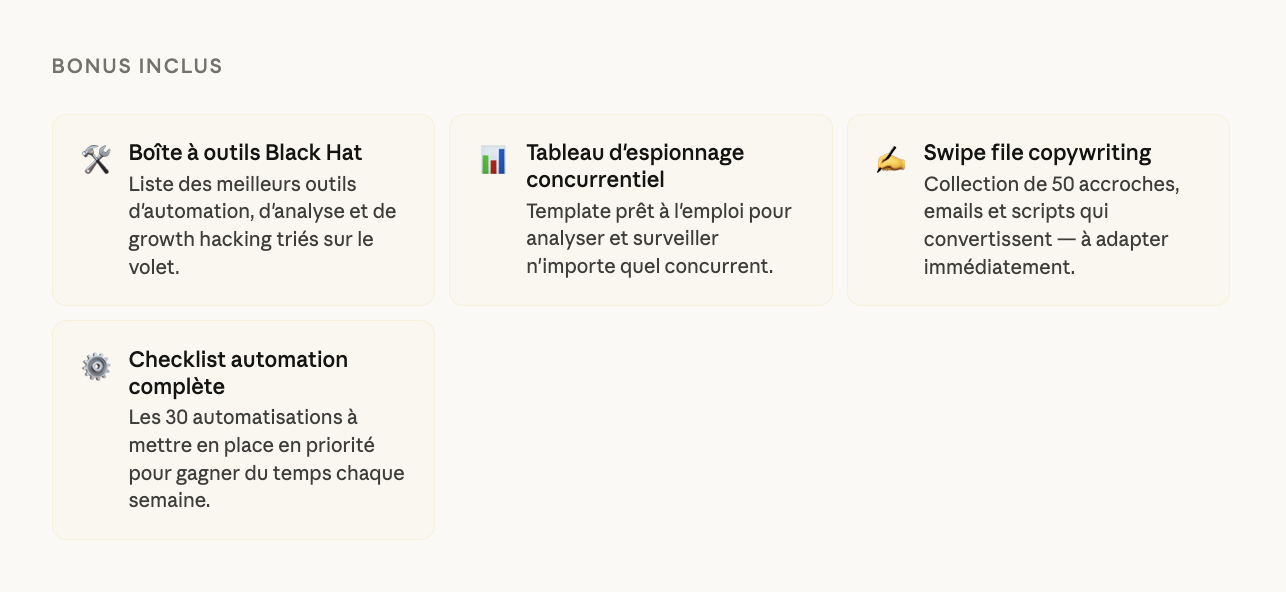Click the writing hand icon
Image resolution: width=1286 pixels, height=592 pixels.
(890, 160)
